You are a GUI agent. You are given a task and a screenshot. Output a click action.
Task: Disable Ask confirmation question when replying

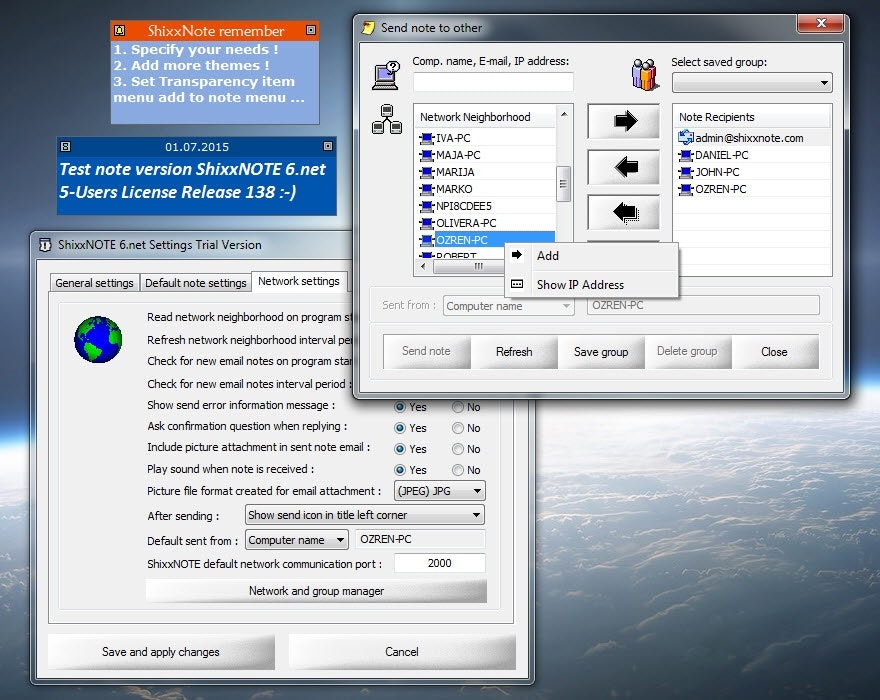[x=457, y=428]
